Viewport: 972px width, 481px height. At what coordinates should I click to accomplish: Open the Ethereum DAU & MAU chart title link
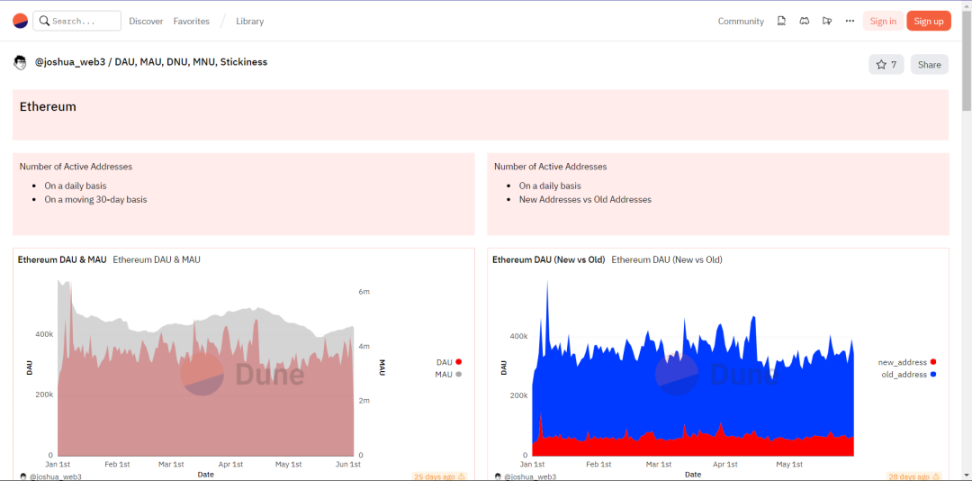click(x=62, y=260)
